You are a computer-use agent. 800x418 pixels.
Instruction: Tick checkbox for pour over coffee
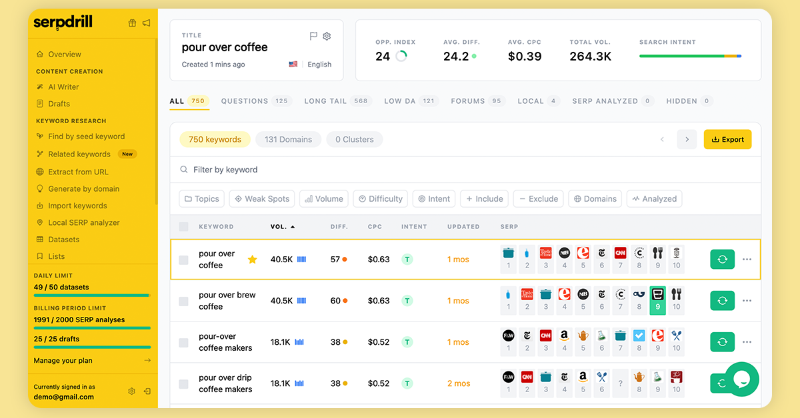tap(184, 260)
